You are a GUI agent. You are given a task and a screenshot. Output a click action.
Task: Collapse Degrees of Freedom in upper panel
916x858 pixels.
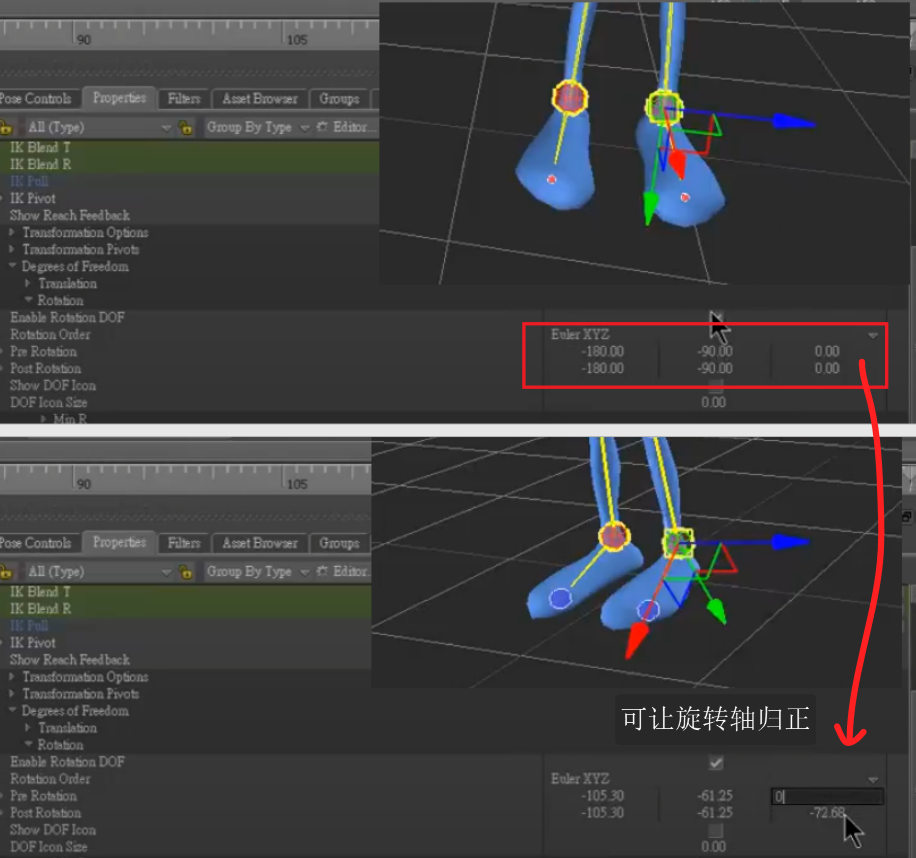(13, 267)
